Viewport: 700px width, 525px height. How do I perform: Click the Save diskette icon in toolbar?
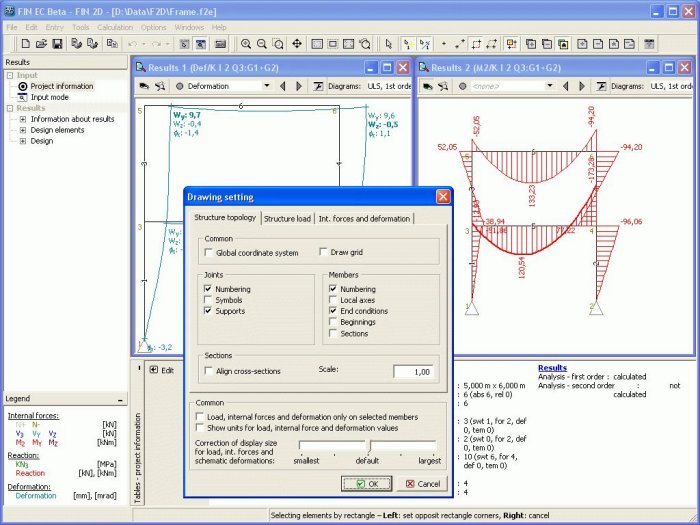pyautogui.click(x=57, y=44)
